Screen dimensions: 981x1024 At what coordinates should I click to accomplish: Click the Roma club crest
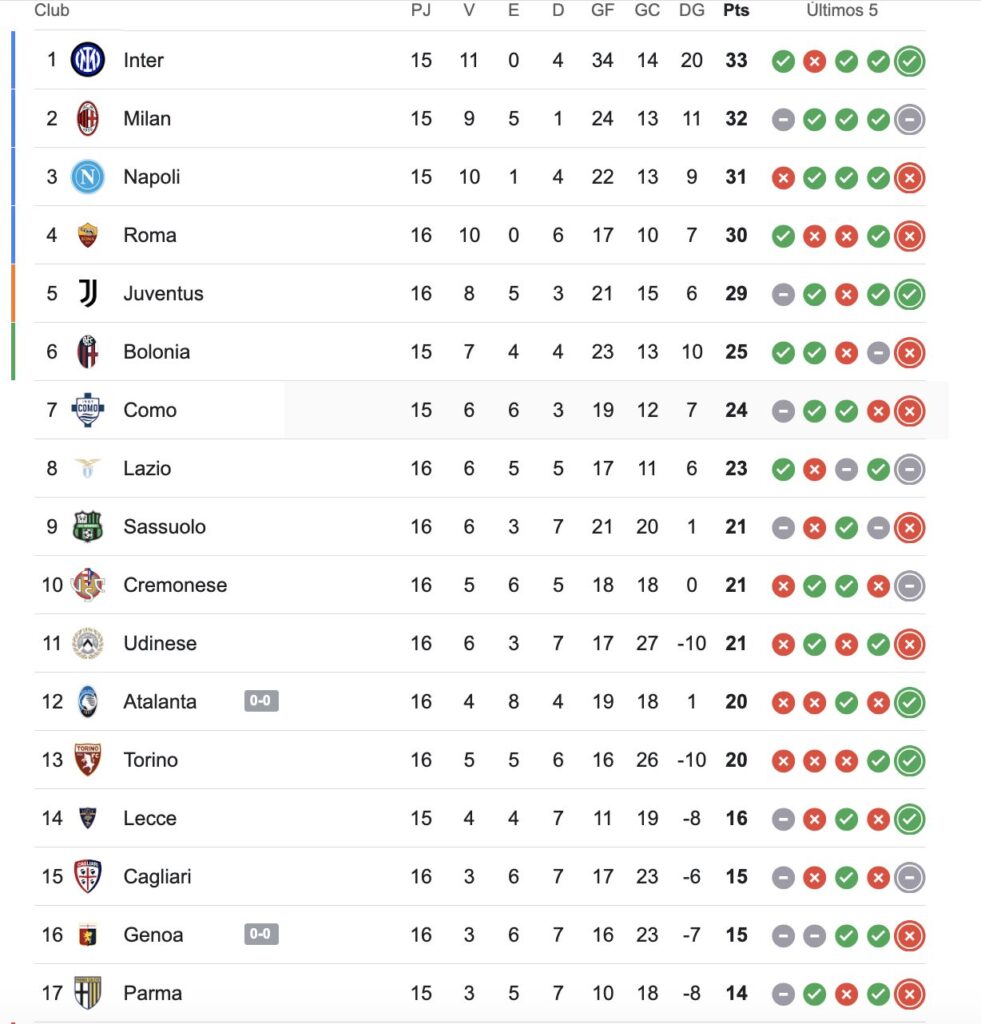pyautogui.click(x=88, y=235)
